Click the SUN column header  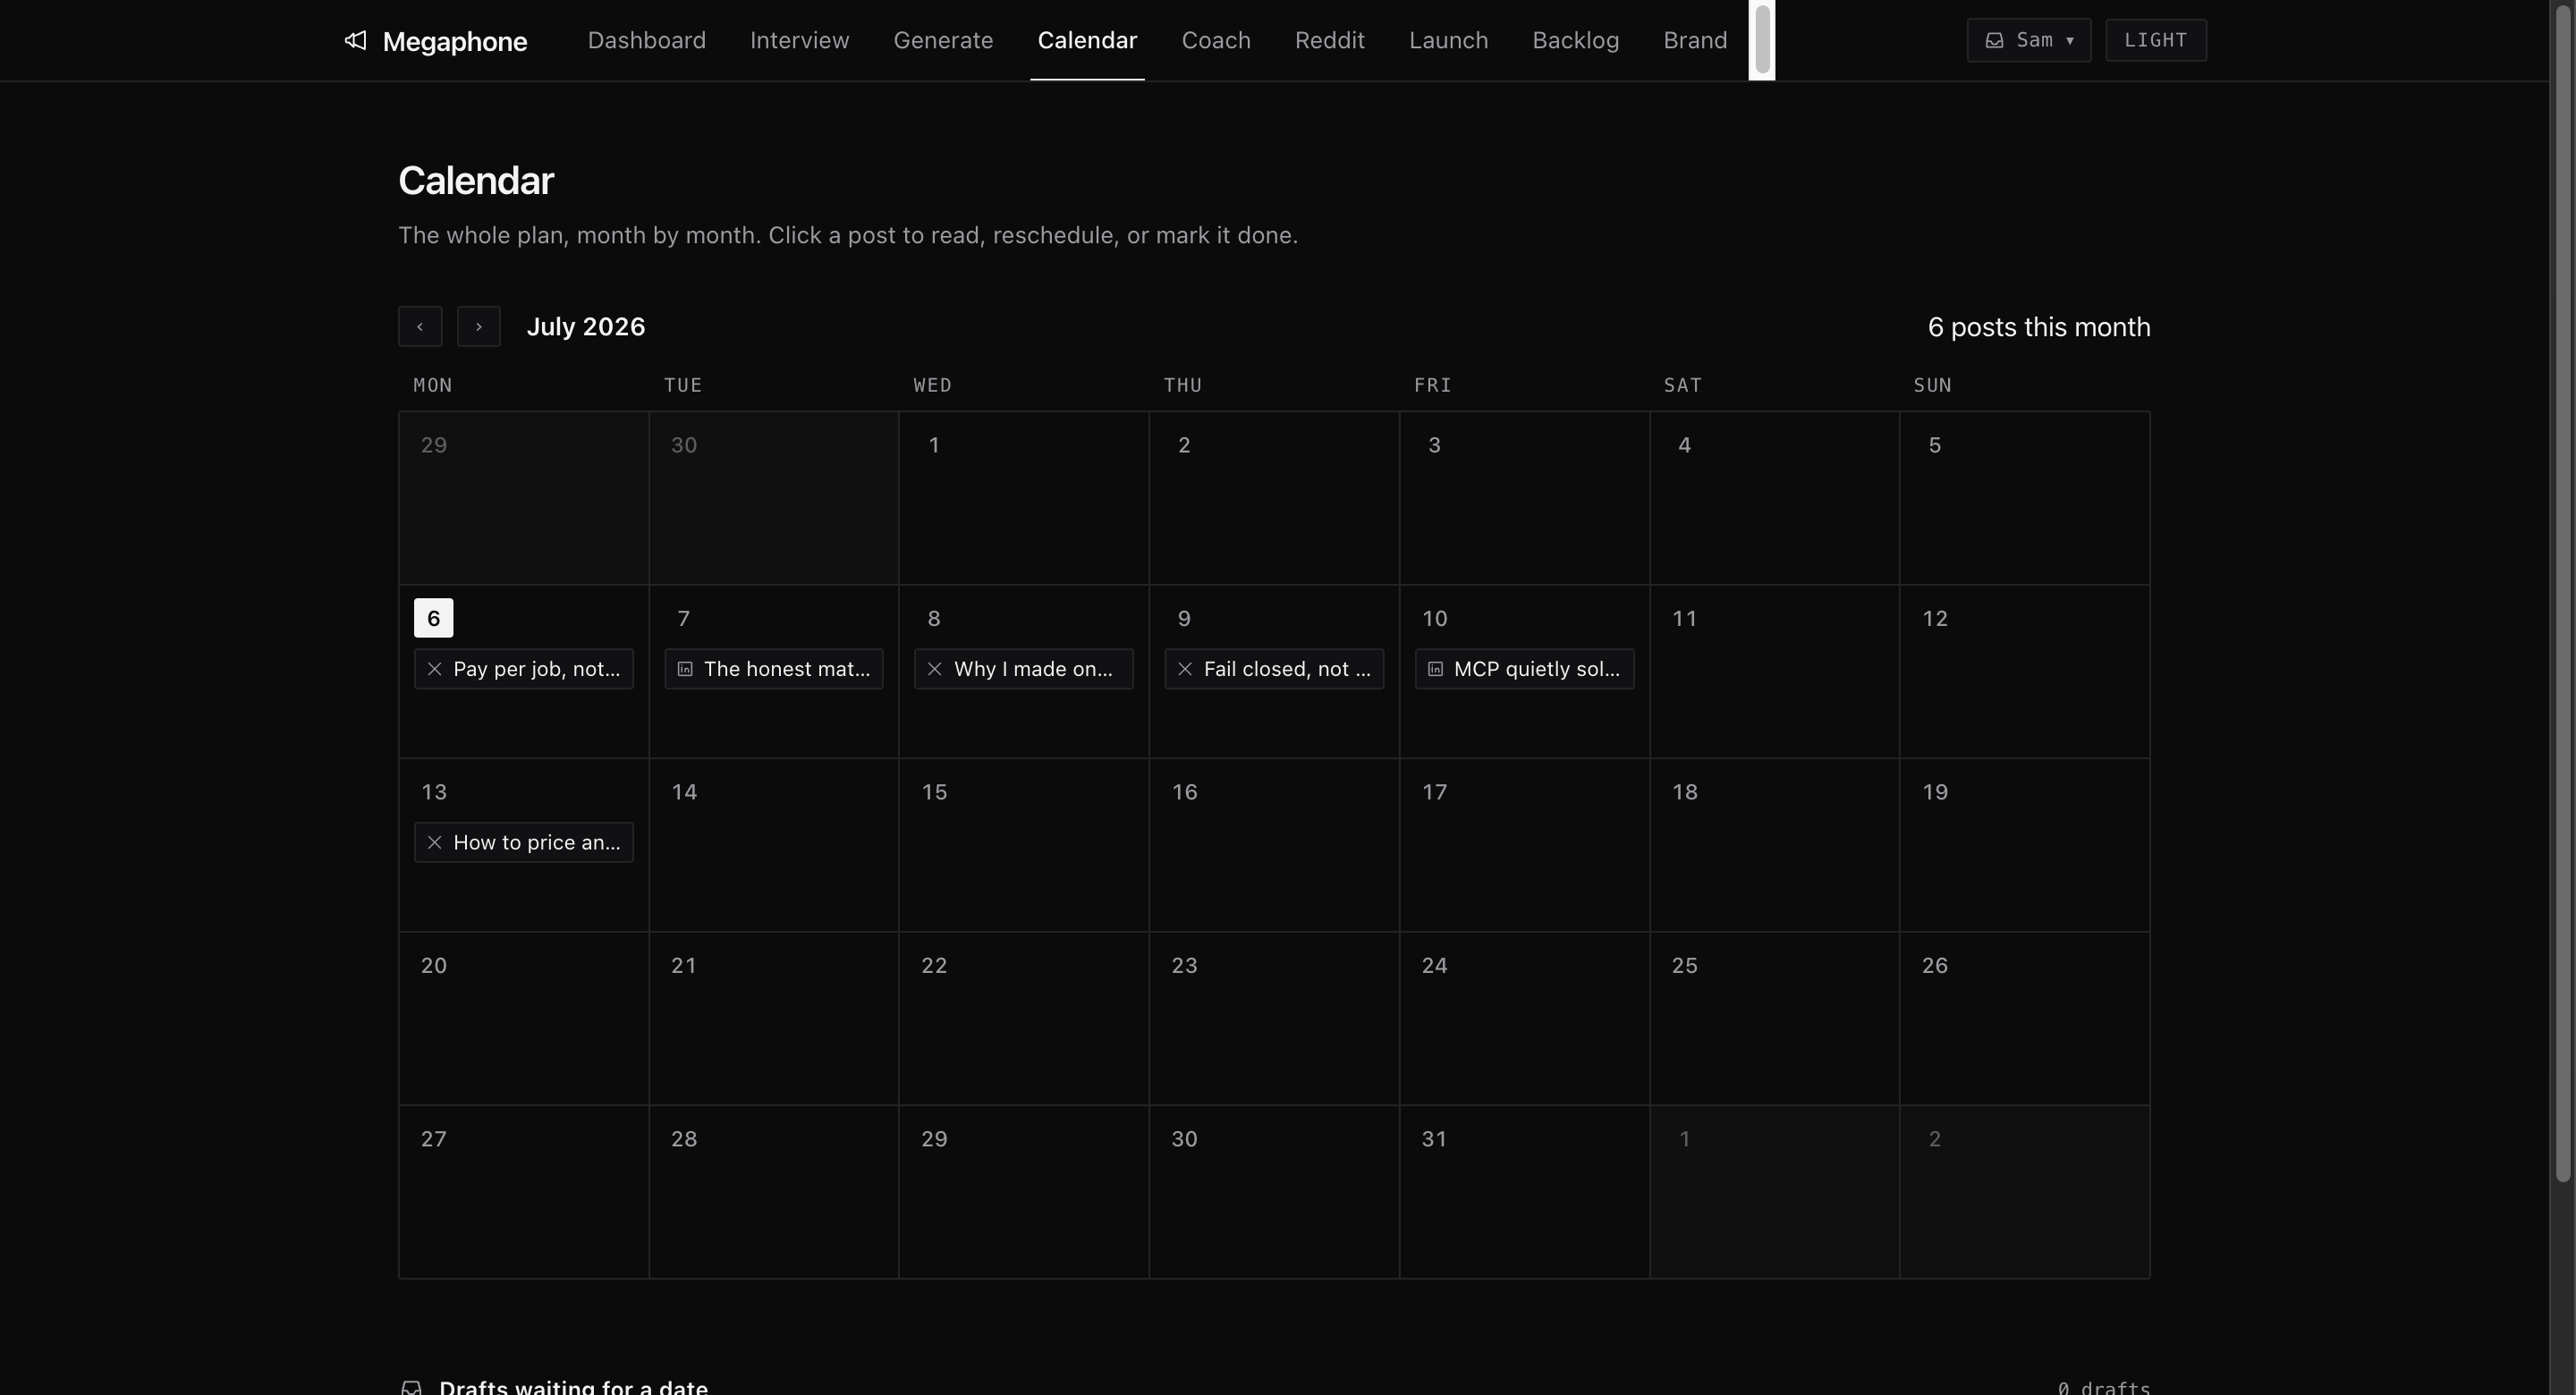point(1933,385)
